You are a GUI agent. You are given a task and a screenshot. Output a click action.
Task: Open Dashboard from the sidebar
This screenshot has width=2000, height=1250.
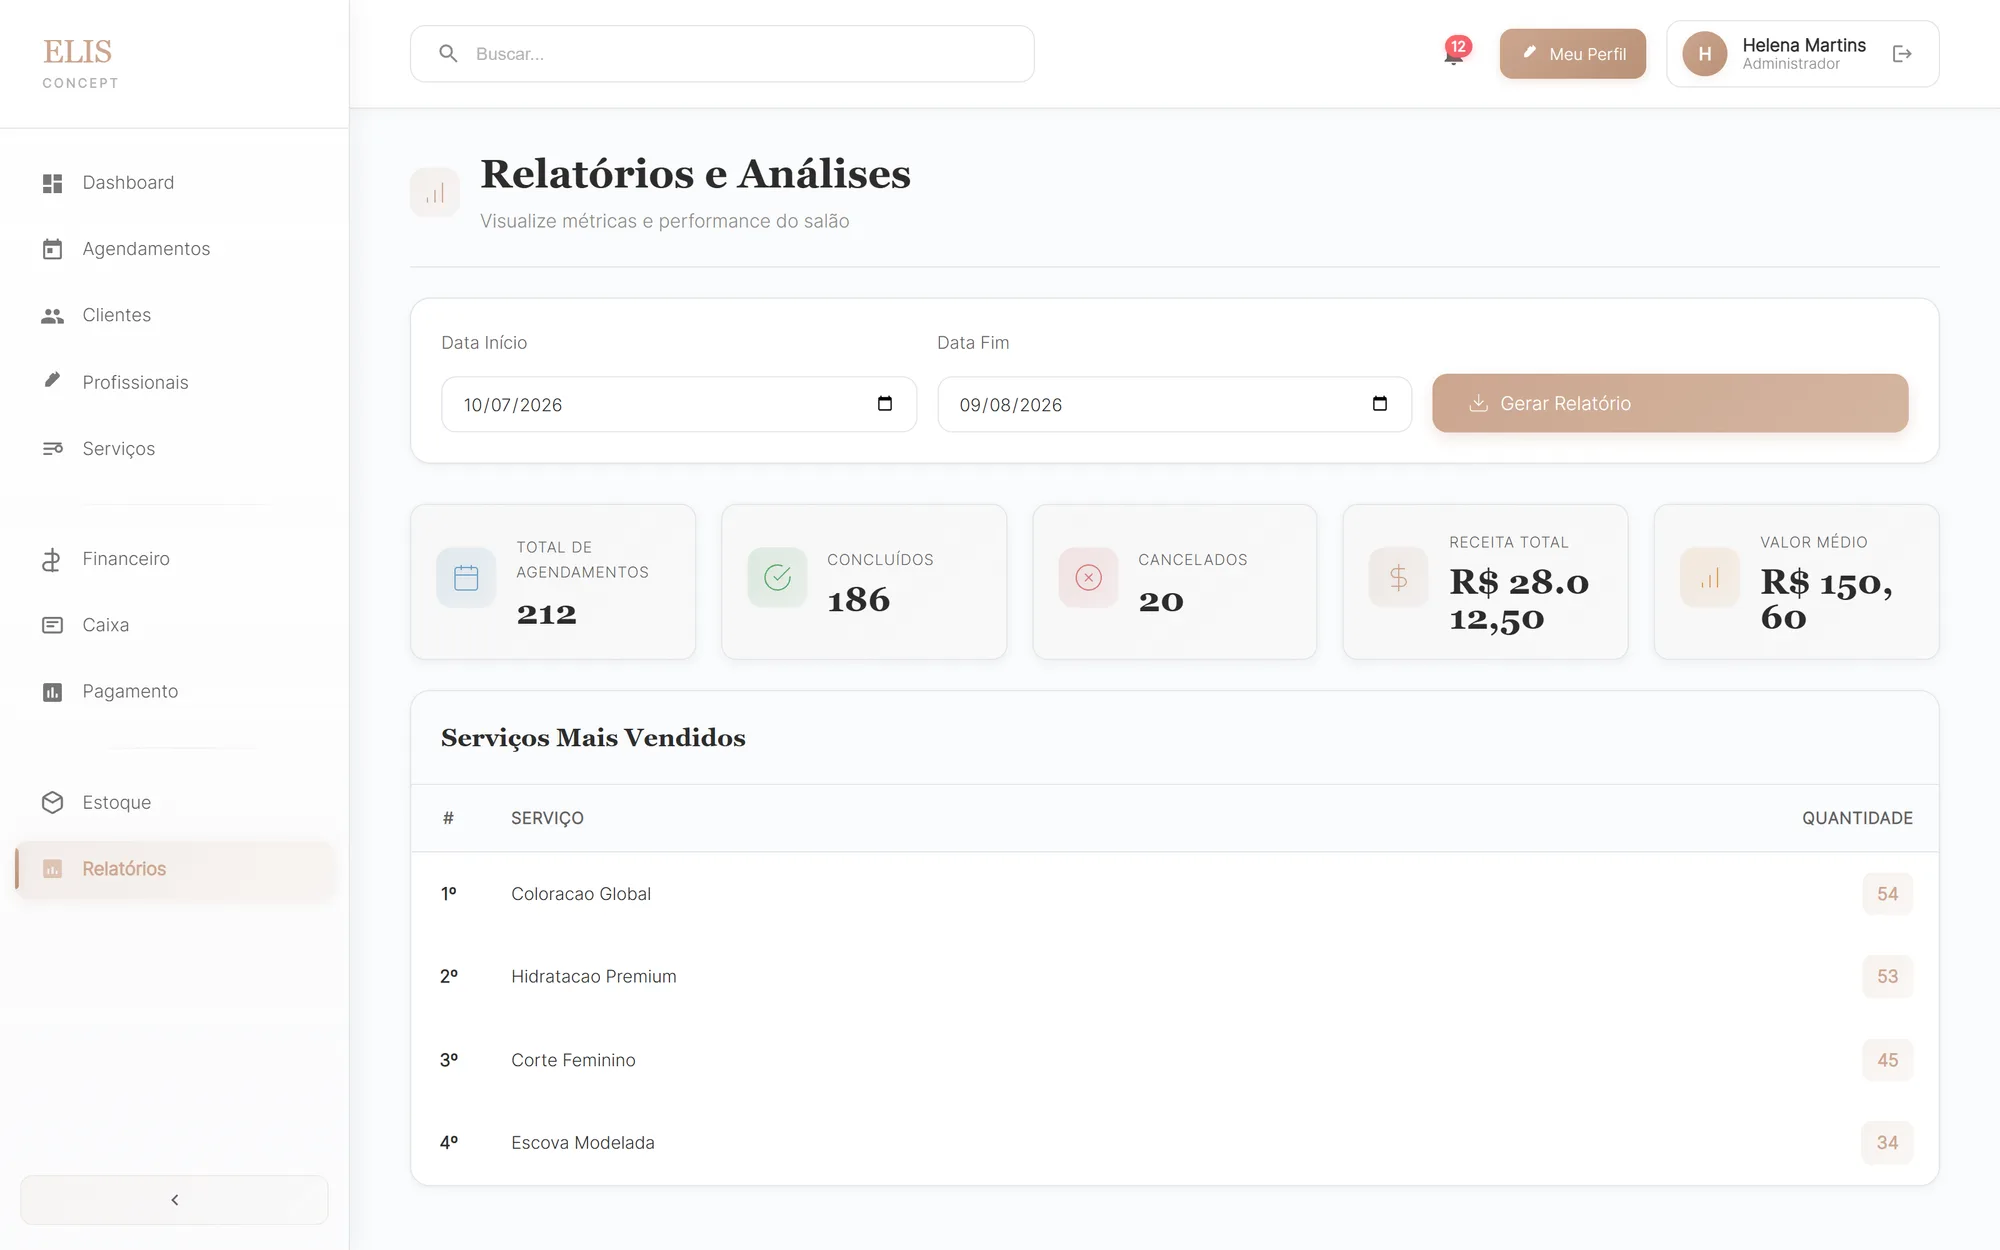(174, 183)
